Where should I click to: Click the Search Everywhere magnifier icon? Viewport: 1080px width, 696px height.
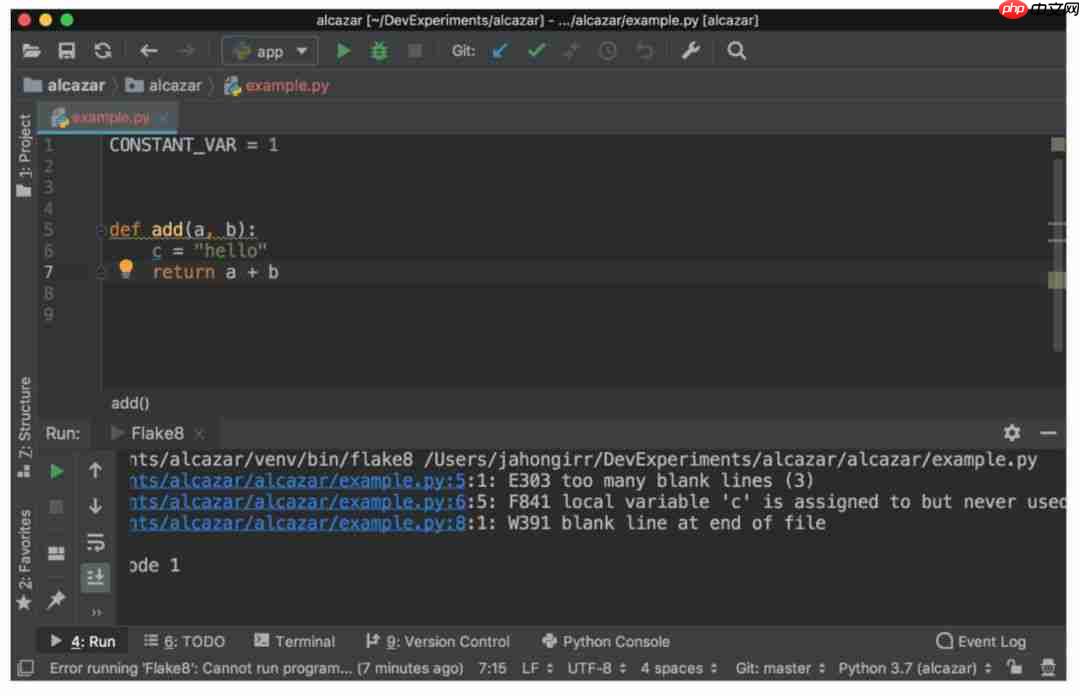736,51
